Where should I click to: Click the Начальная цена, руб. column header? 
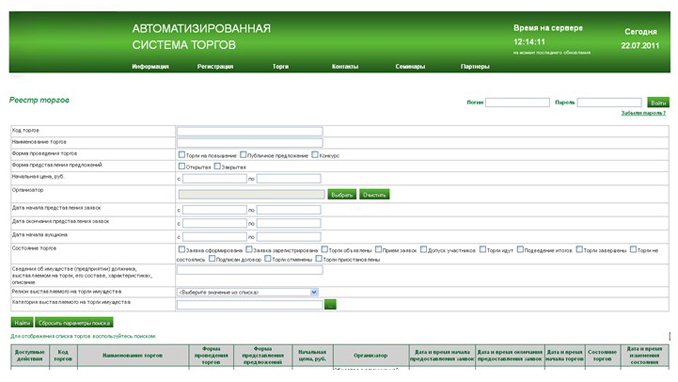(x=313, y=356)
